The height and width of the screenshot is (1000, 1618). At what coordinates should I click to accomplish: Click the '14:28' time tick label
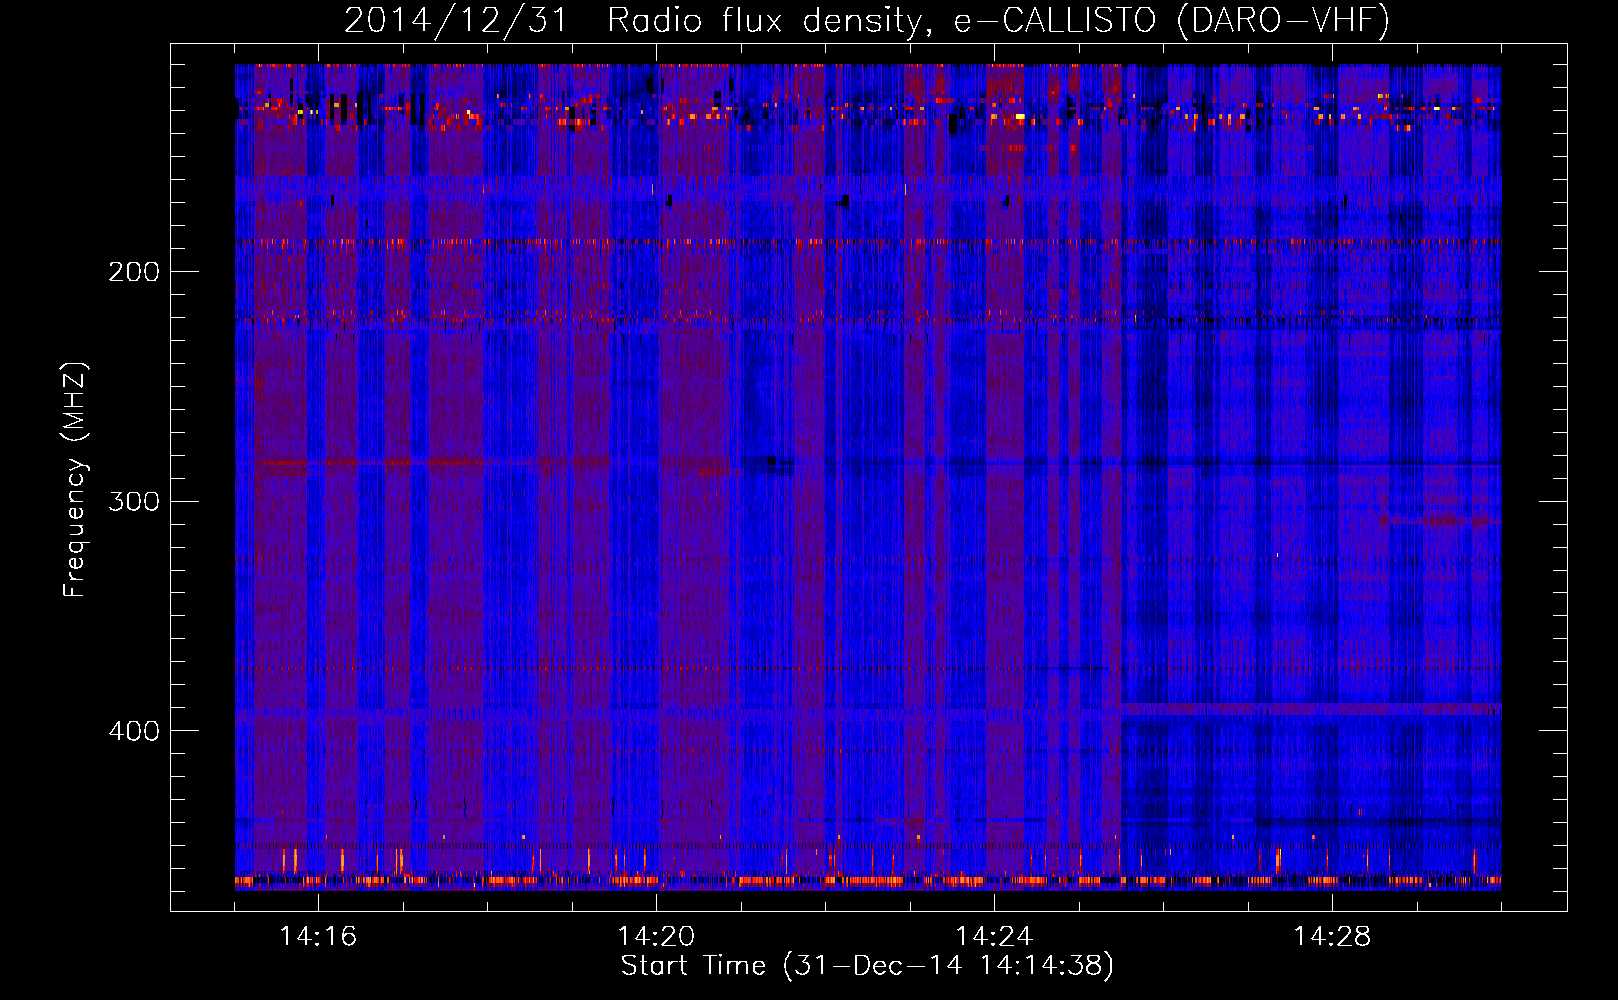[1332, 937]
